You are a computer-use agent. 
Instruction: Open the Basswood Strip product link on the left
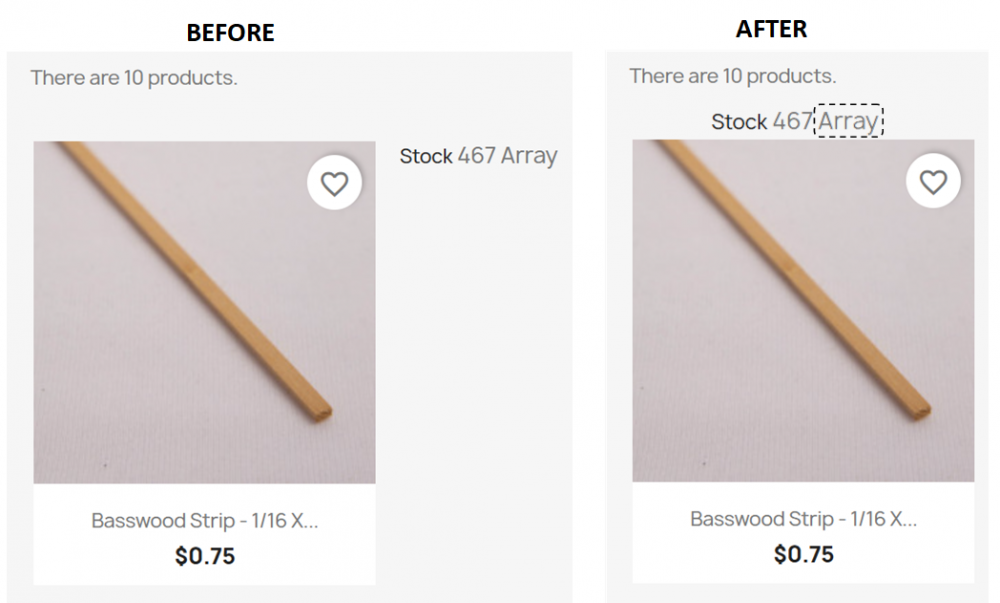[x=204, y=519]
